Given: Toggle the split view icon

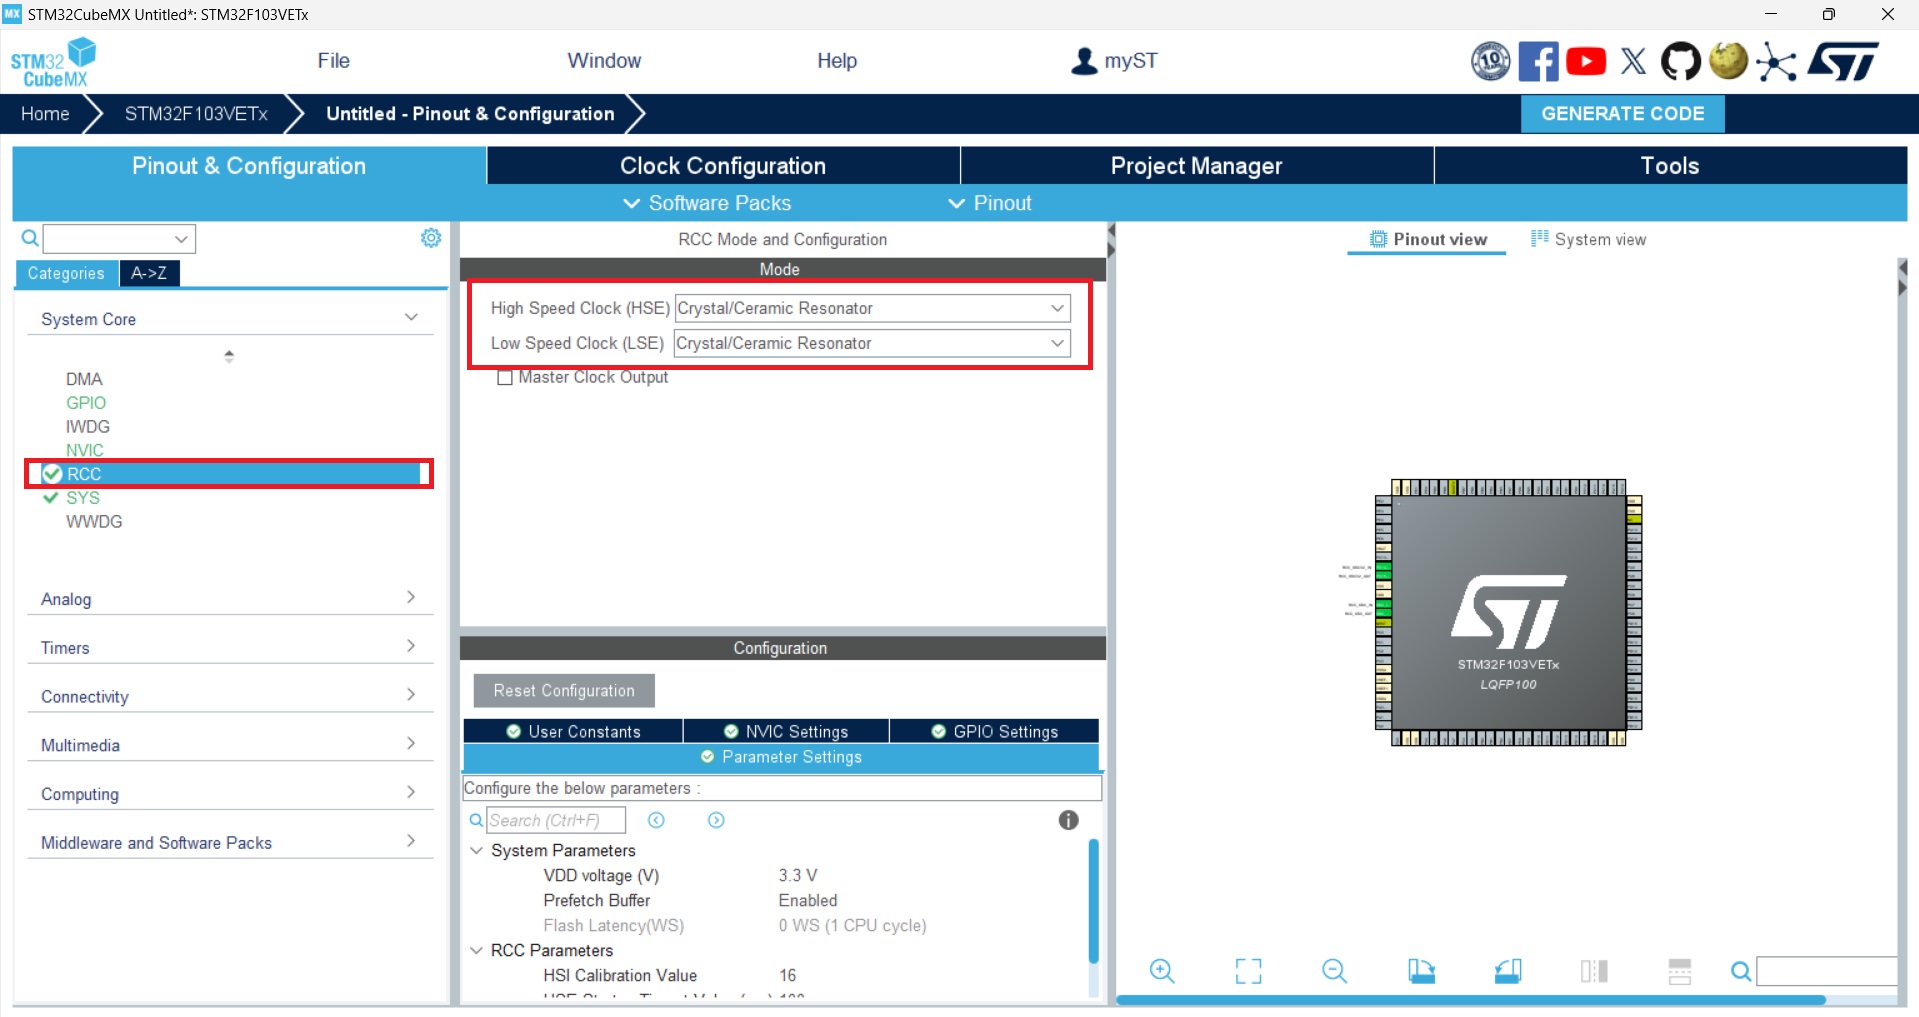Looking at the screenshot, I should (1594, 971).
